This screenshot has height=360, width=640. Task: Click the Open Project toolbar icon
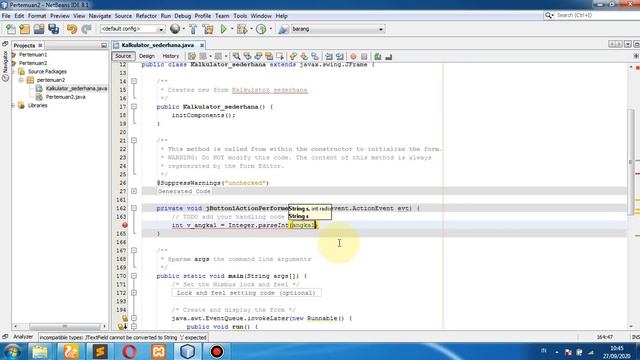[39, 29]
